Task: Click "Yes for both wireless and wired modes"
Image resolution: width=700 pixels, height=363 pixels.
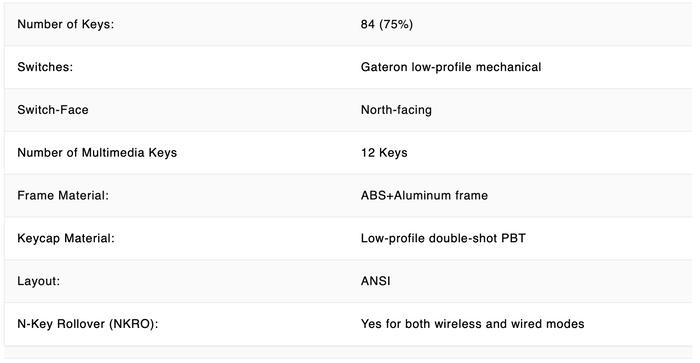Action: pyautogui.click(x=472, y=324)
